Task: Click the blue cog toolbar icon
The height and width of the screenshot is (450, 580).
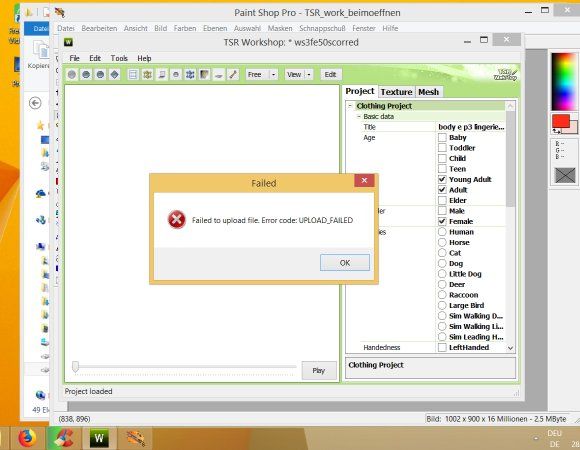Action: (190, 74)
